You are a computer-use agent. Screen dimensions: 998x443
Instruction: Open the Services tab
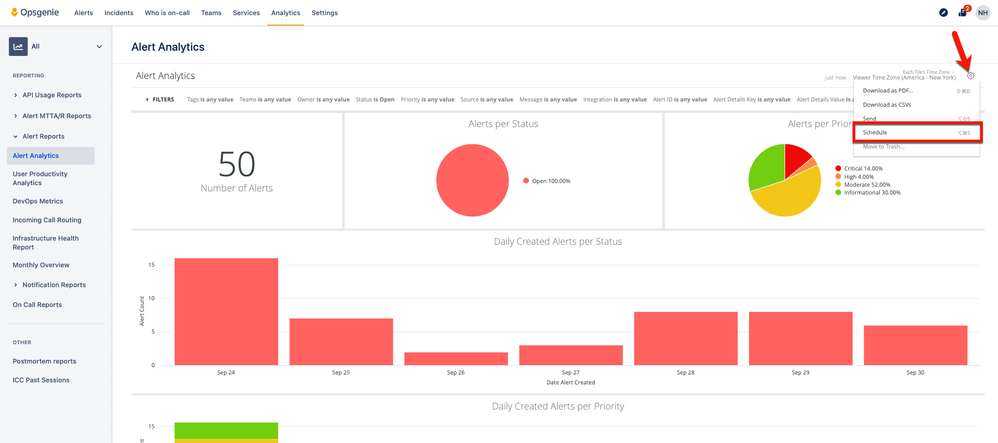click(x=246, y=13)
